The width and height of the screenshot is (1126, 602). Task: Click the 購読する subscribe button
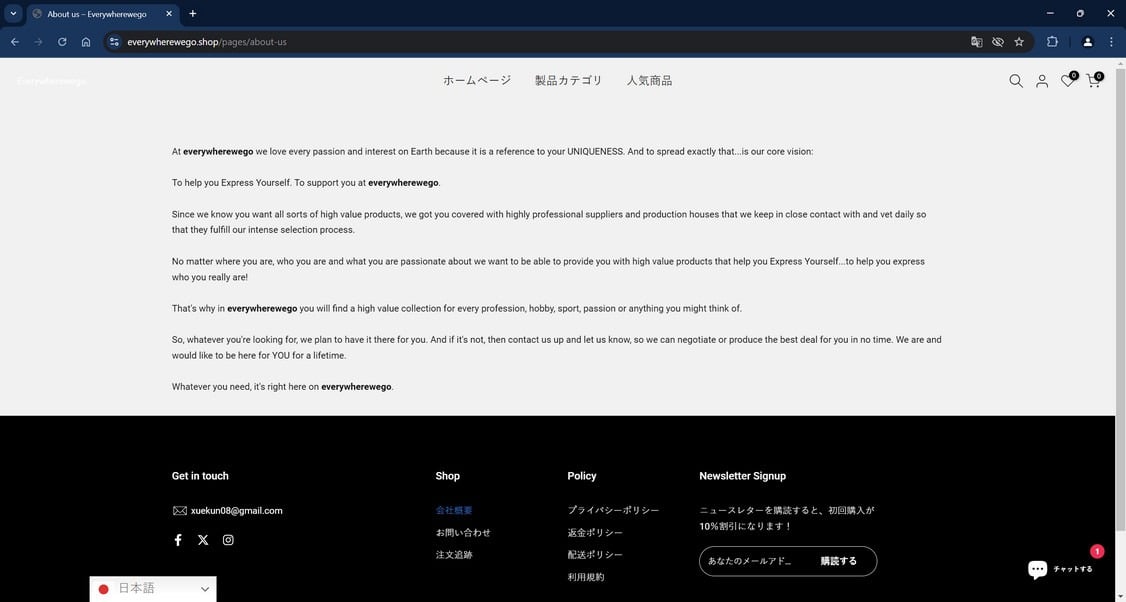tap(839, 561)
